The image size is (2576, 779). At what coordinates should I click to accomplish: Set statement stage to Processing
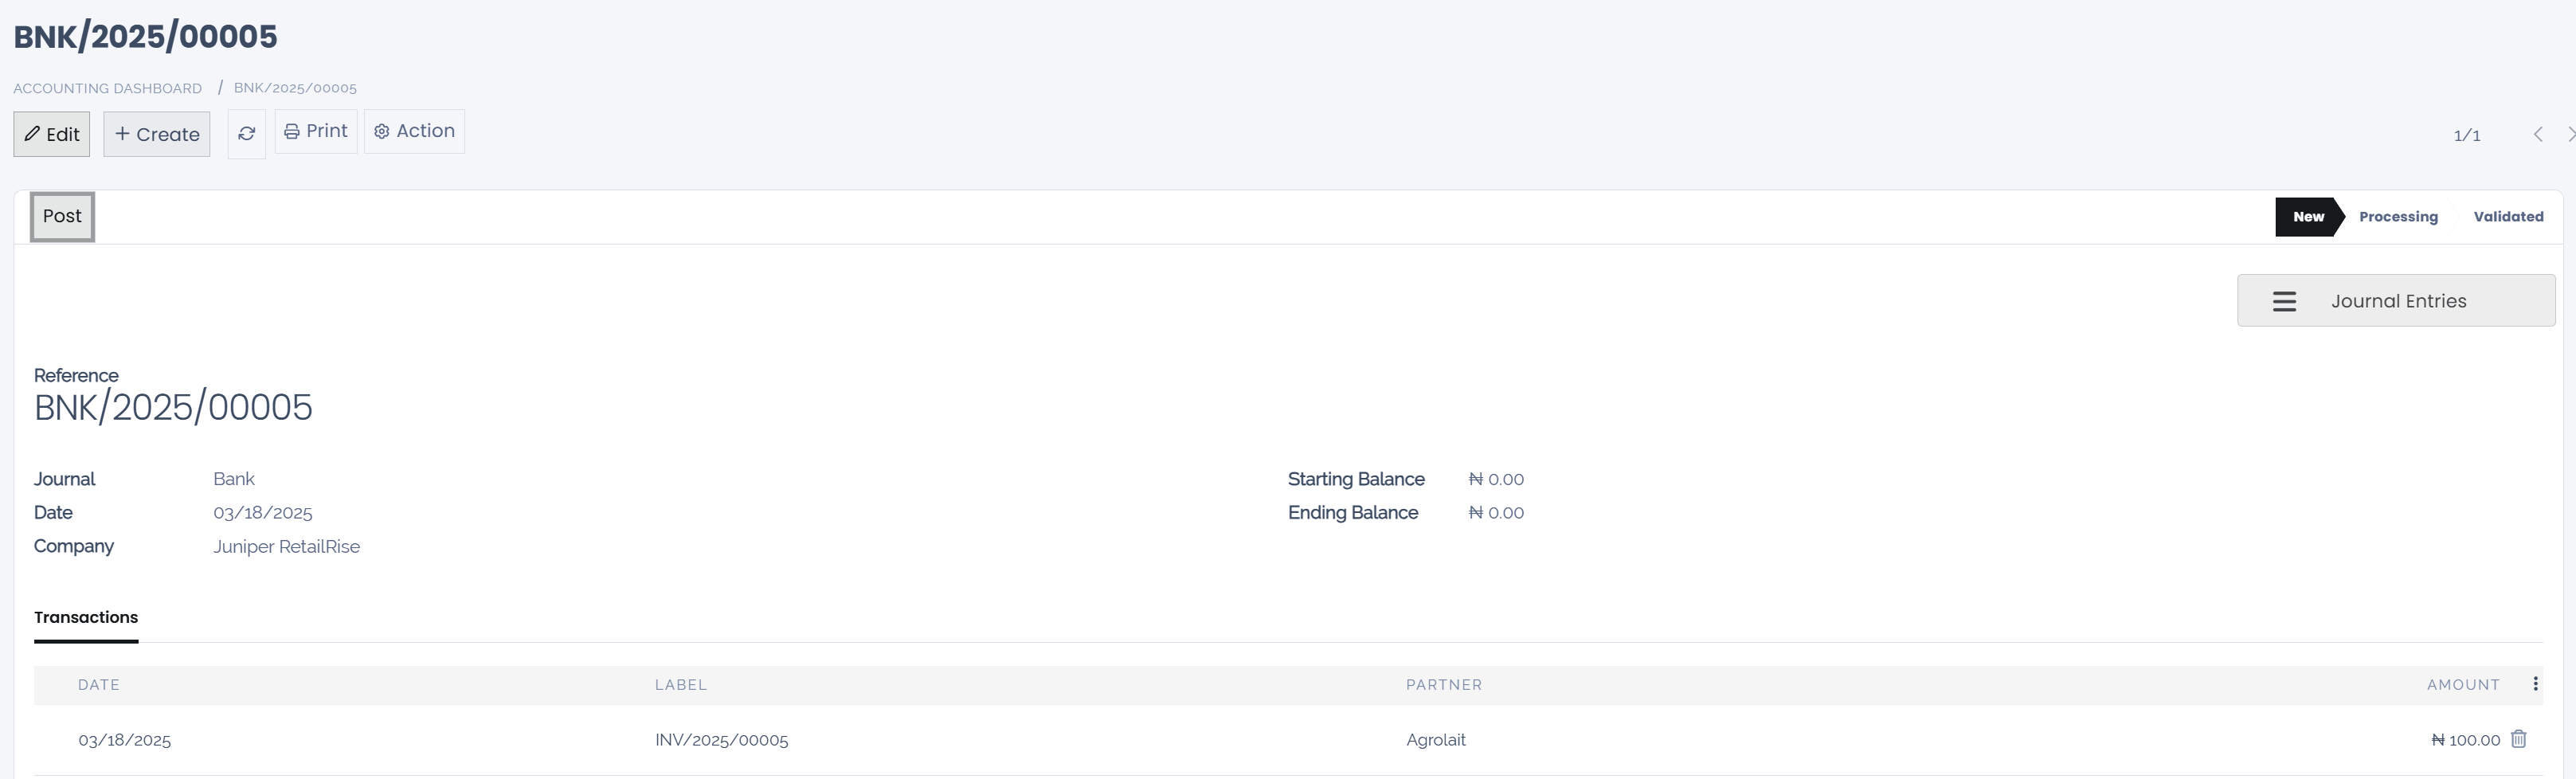[2398, 216]
